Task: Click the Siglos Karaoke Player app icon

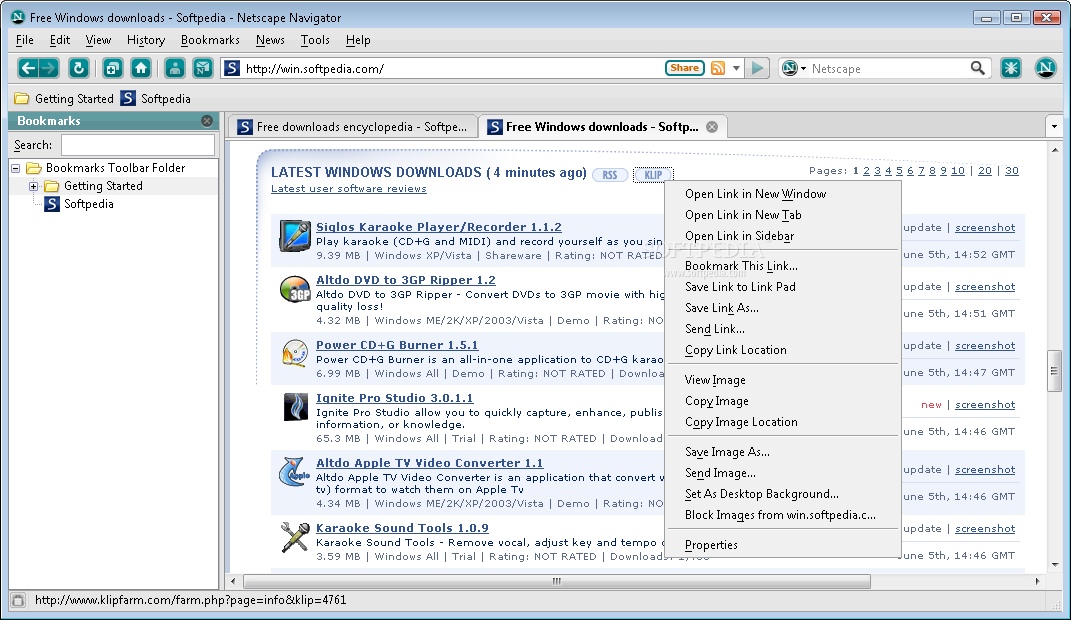Action: pos(295,236)
